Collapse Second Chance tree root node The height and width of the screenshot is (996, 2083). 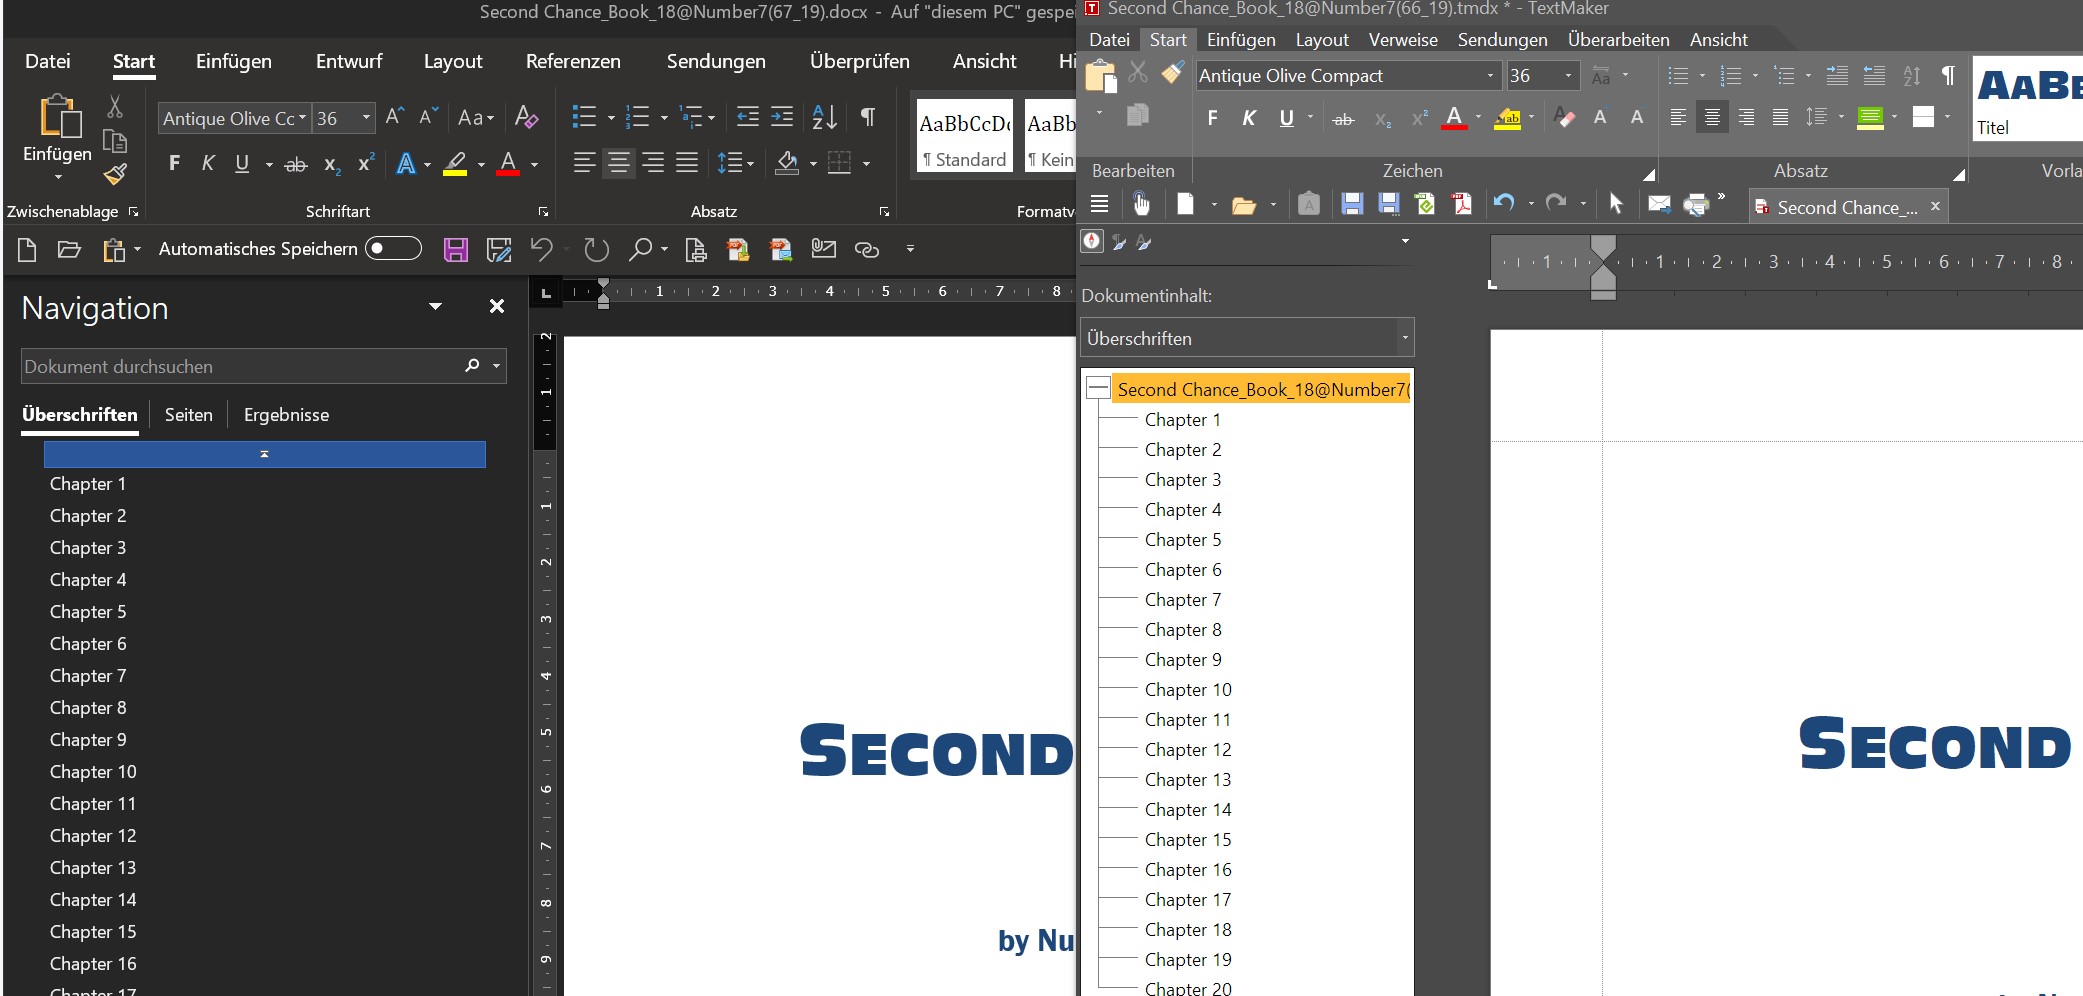tap(1098, 388)
